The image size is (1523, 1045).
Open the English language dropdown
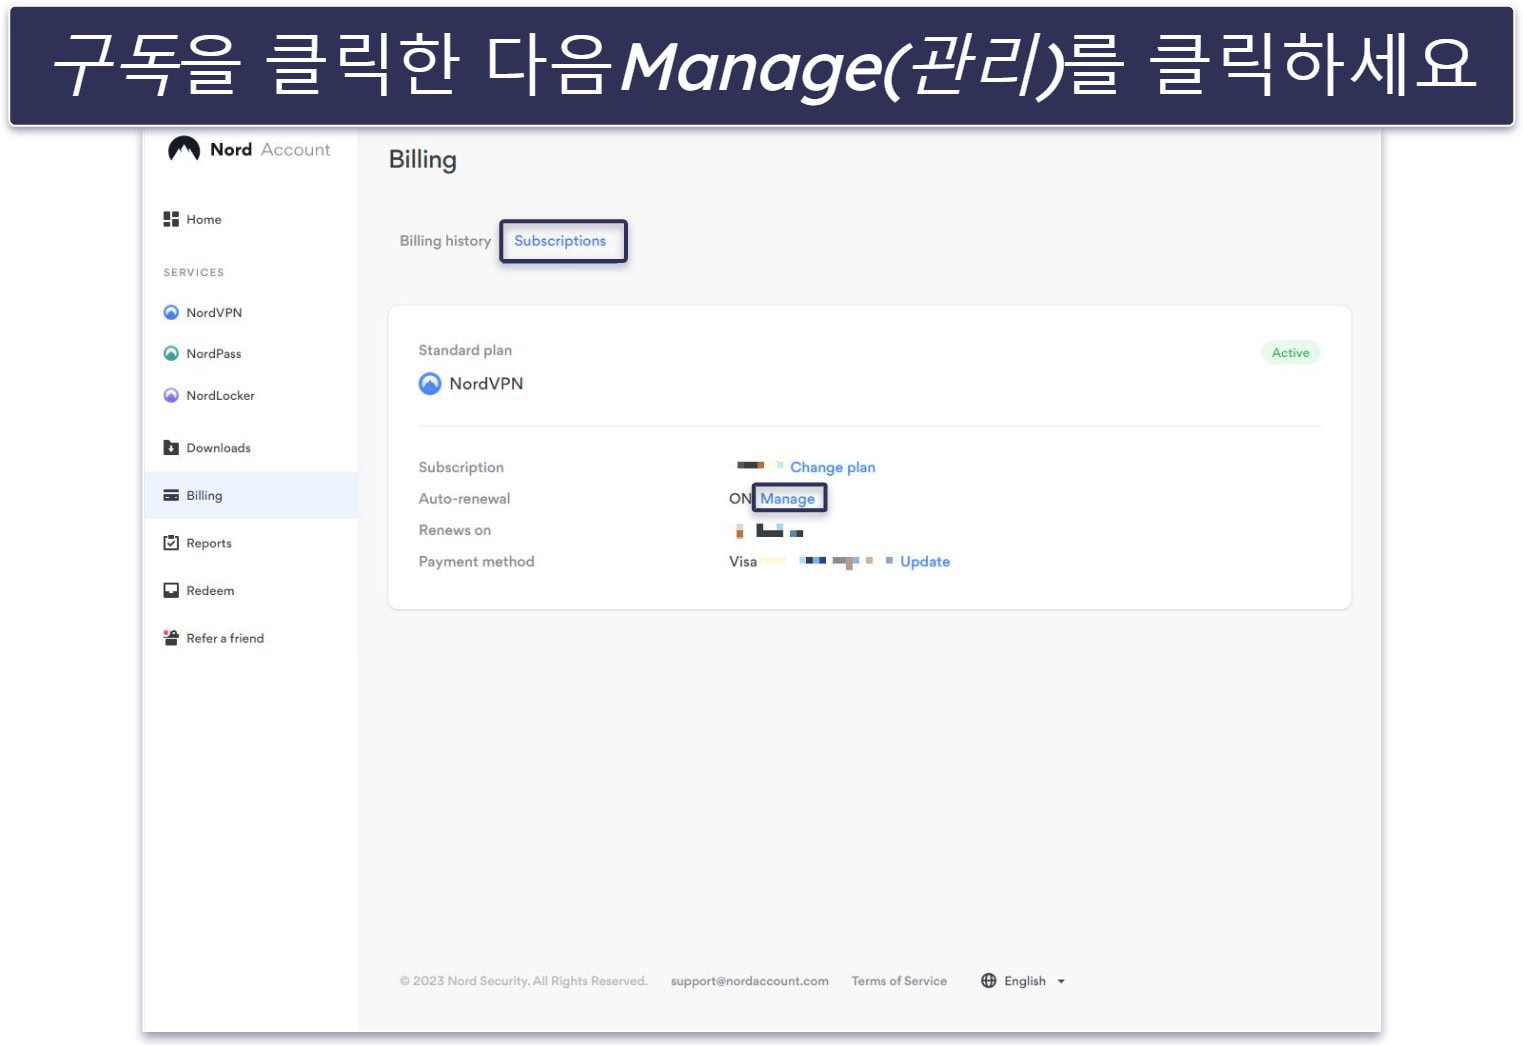pyautogui.click(x=1023, y=981)
